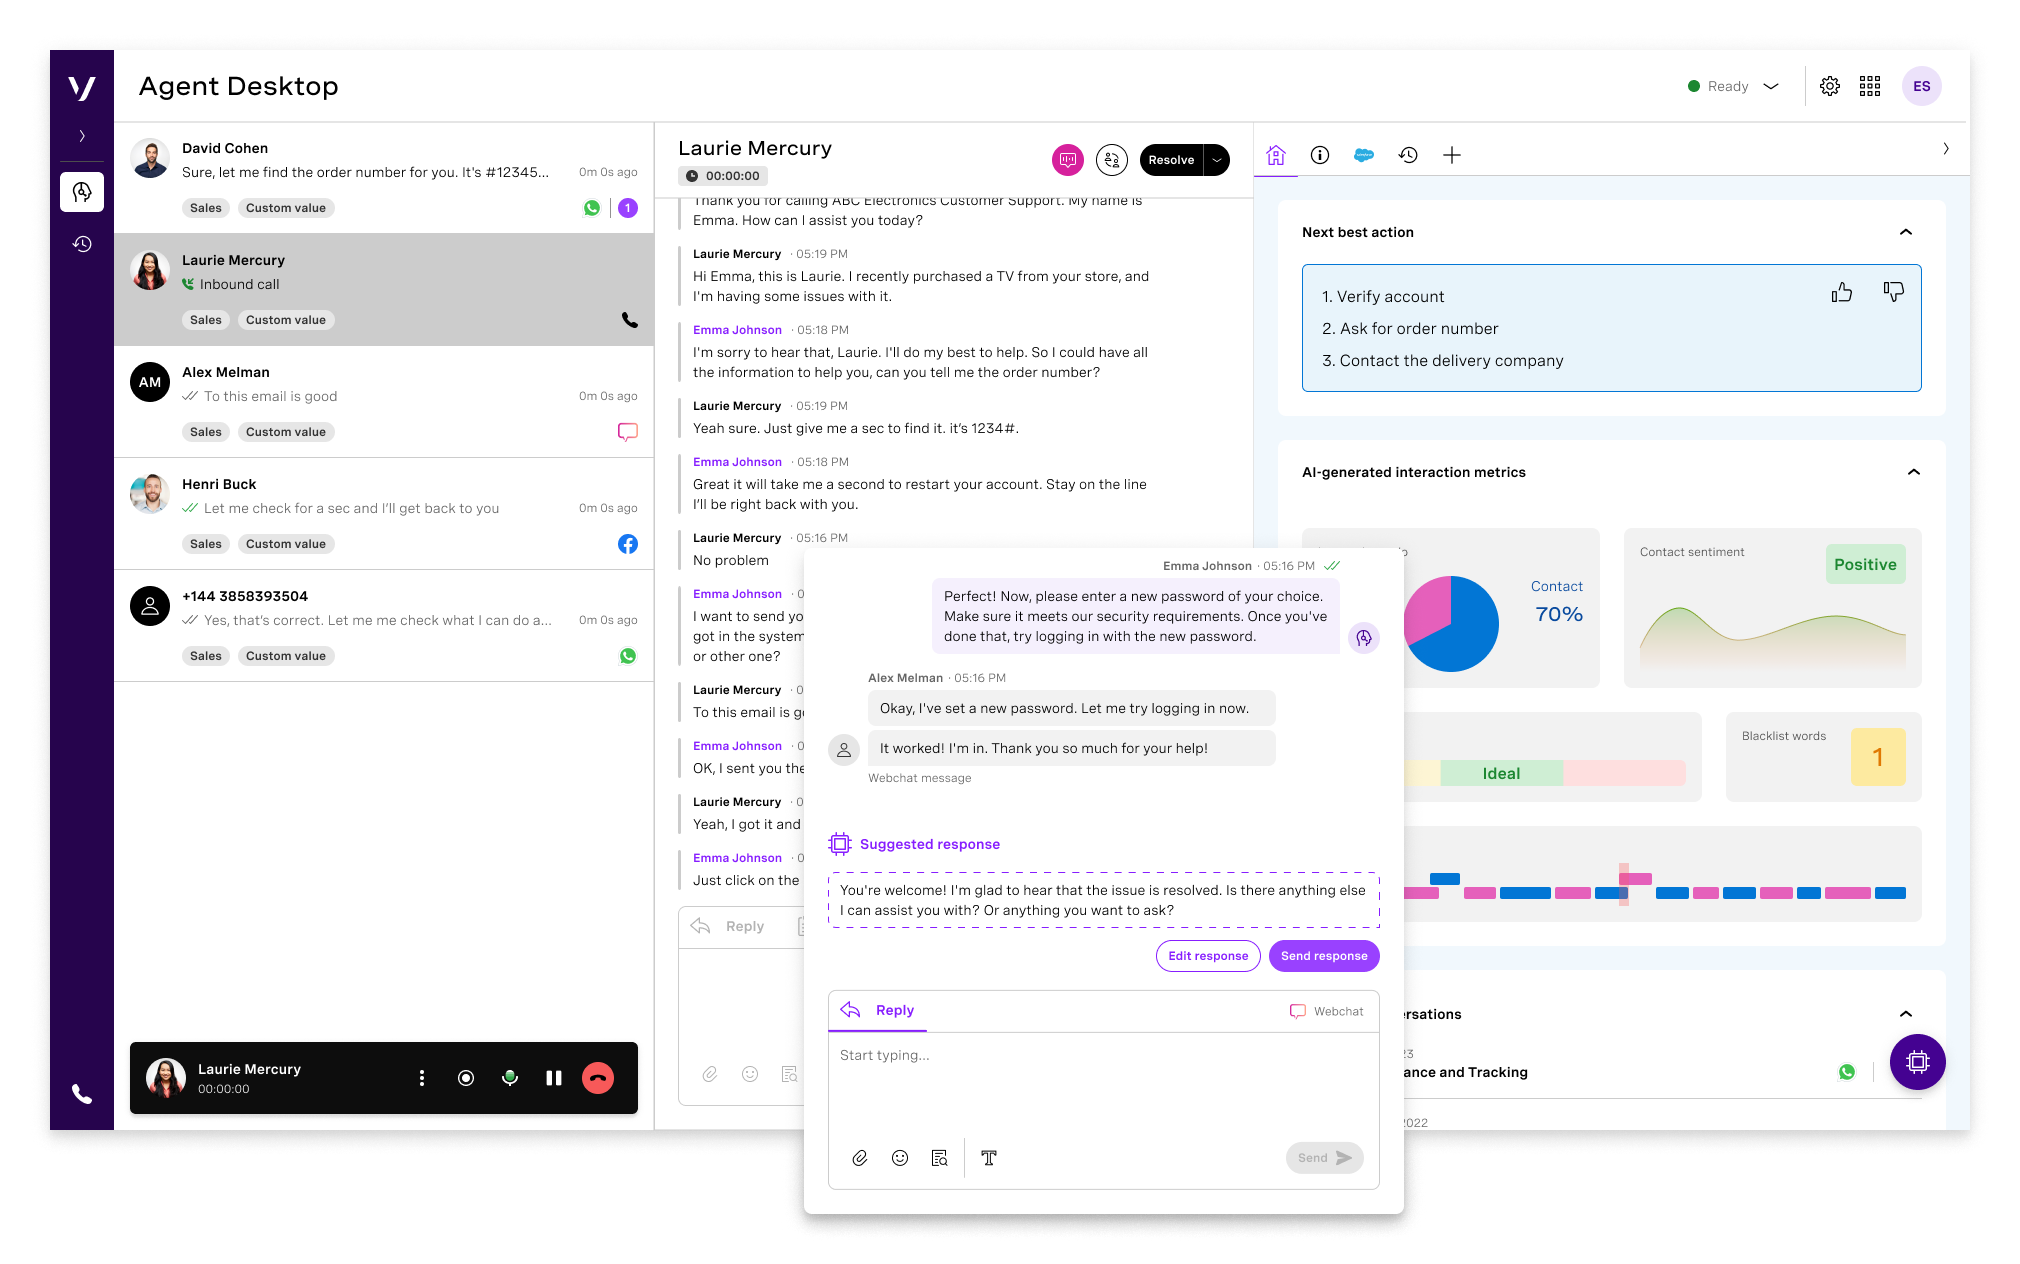Image resolution: width=2020 pixels, height=1264 pixels.
Task: Click the info panel icon
Action: (1318, 154)
